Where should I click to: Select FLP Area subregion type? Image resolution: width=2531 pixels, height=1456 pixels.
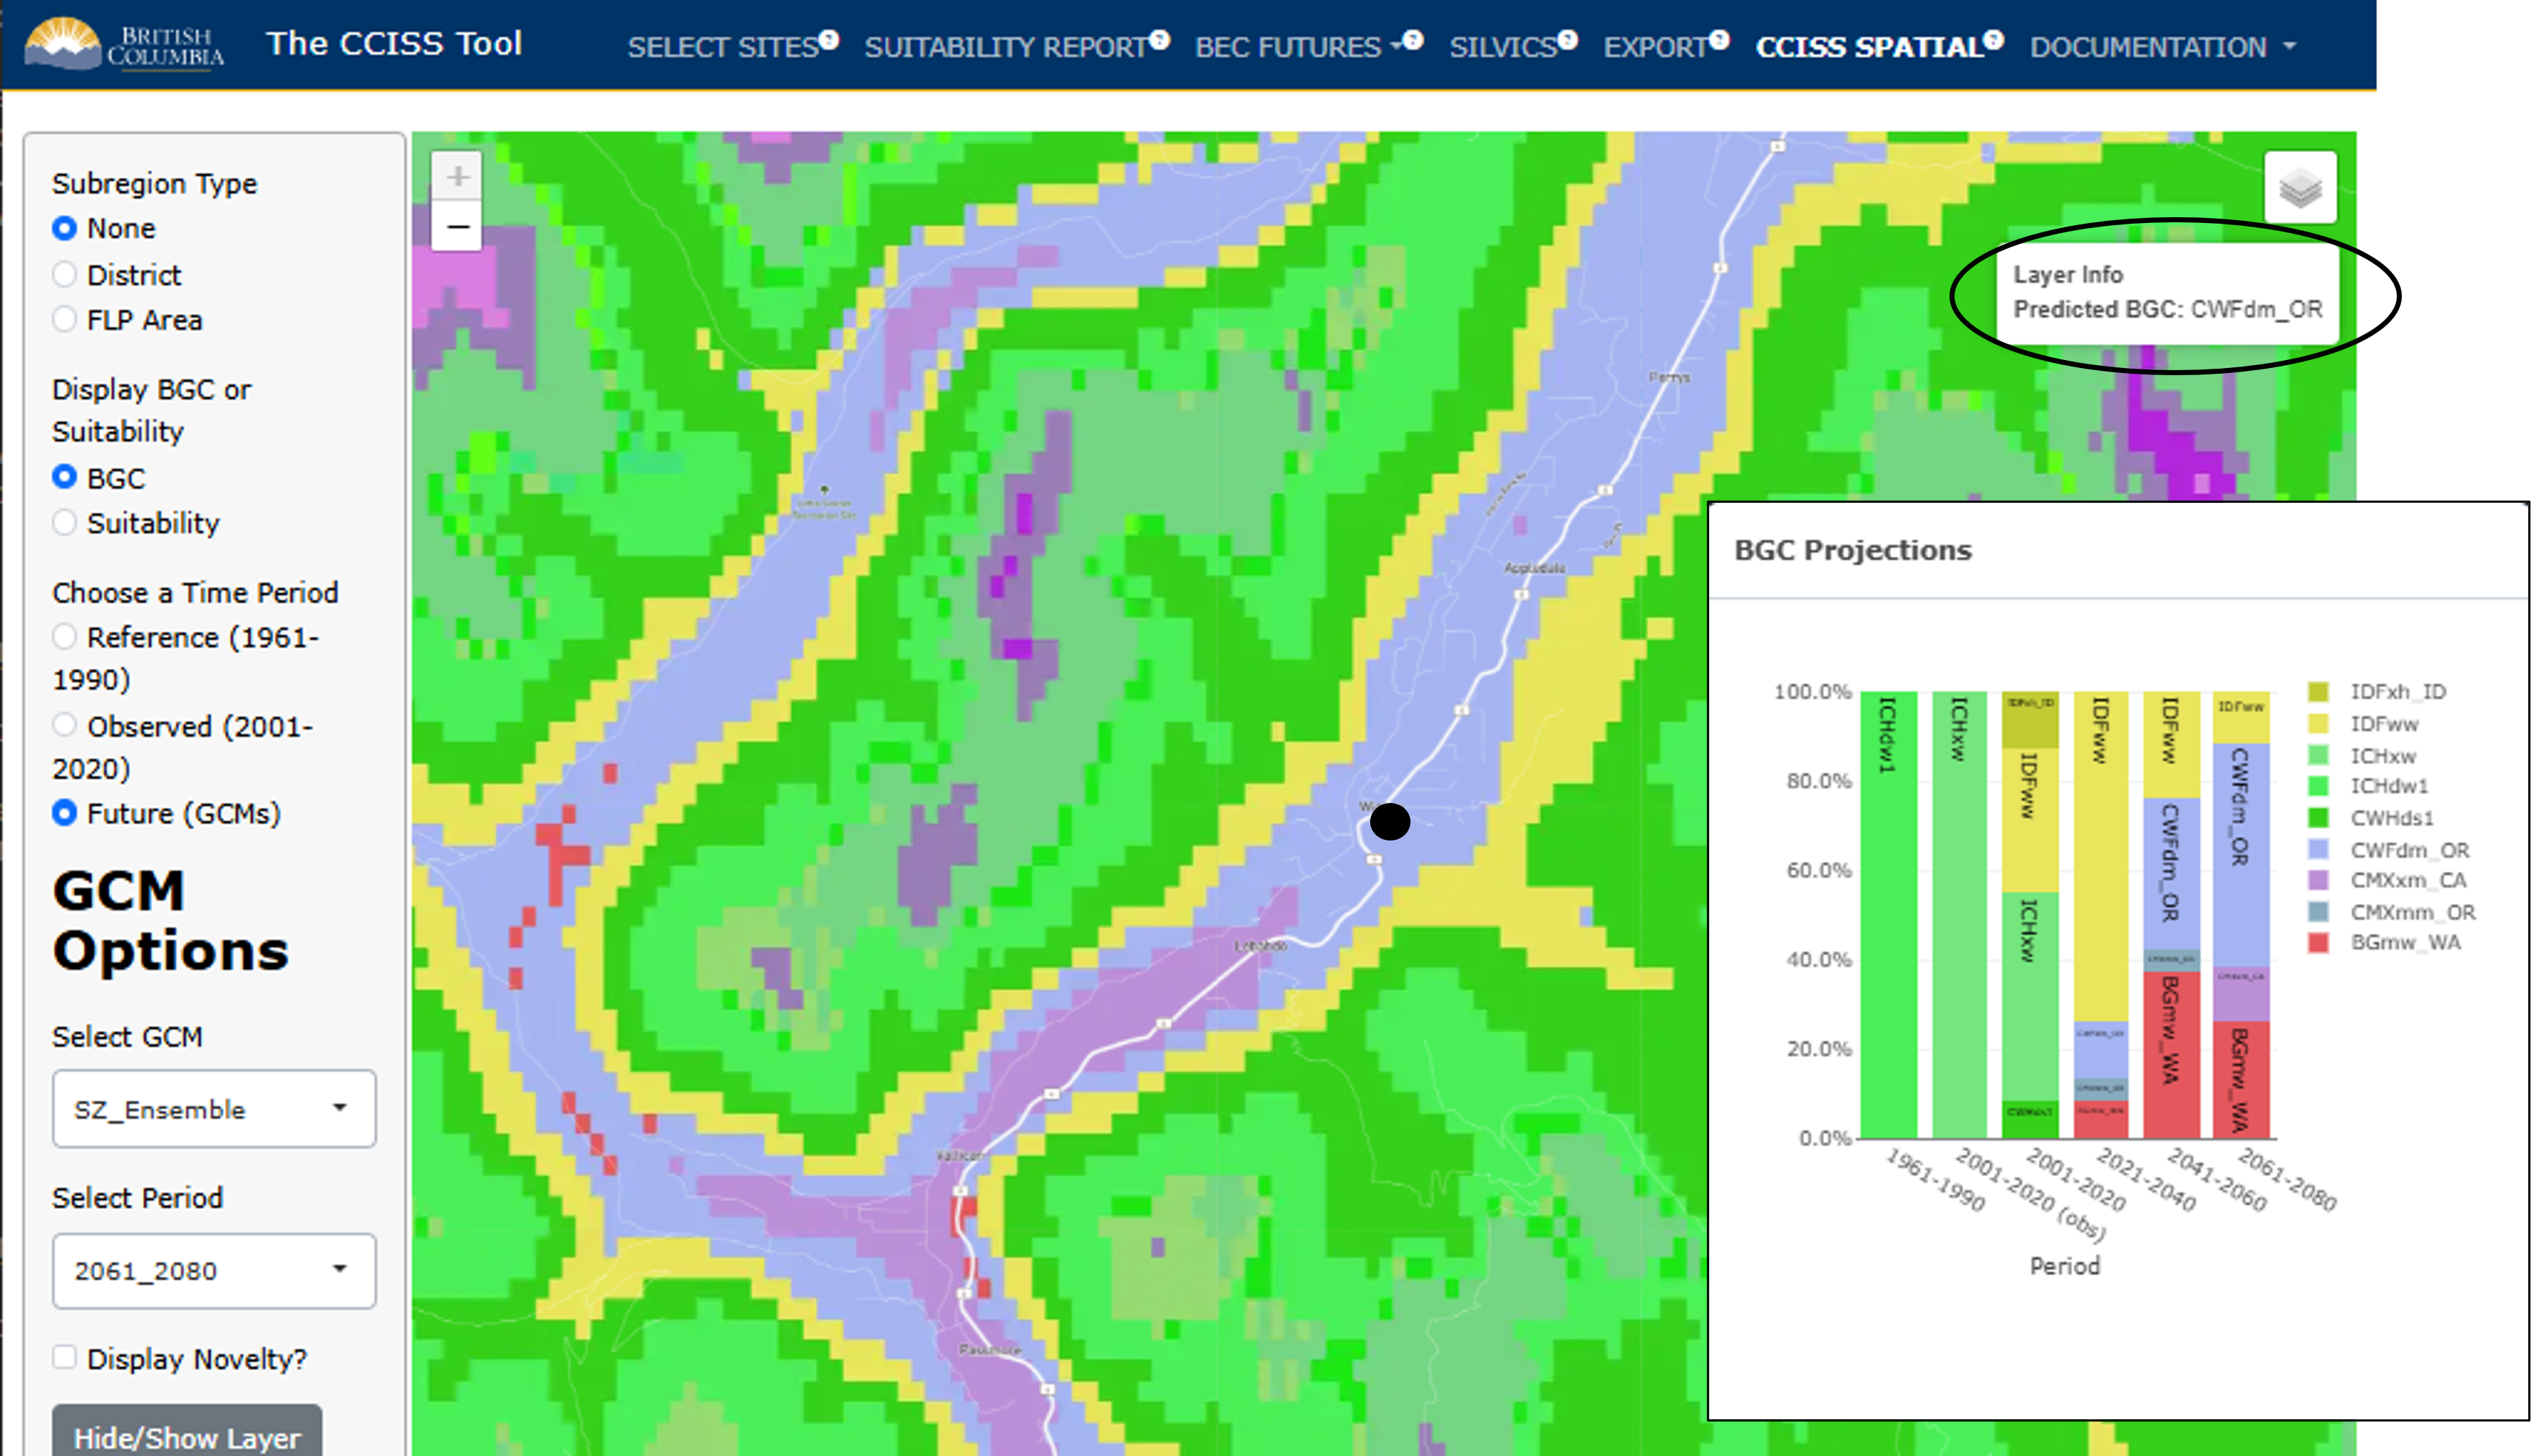[x=64, y=319]
